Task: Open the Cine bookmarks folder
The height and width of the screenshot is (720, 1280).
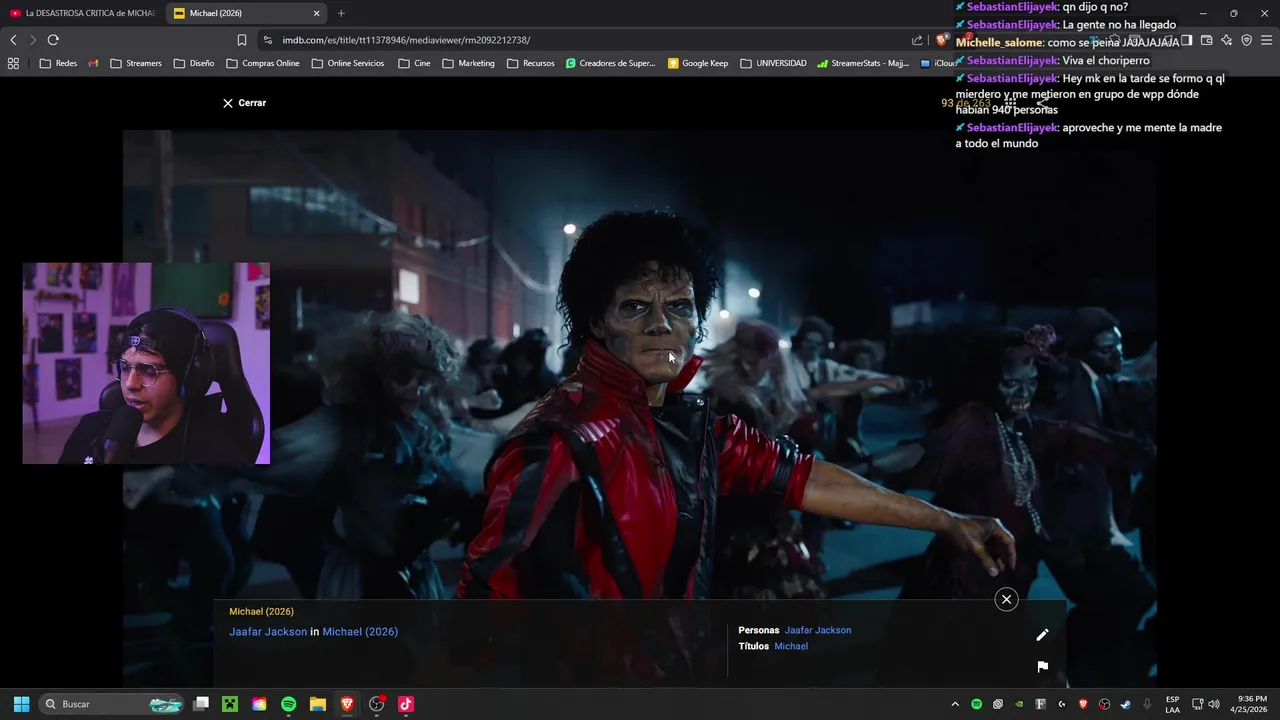Action: pyautogui.click(x=414, y=63)
